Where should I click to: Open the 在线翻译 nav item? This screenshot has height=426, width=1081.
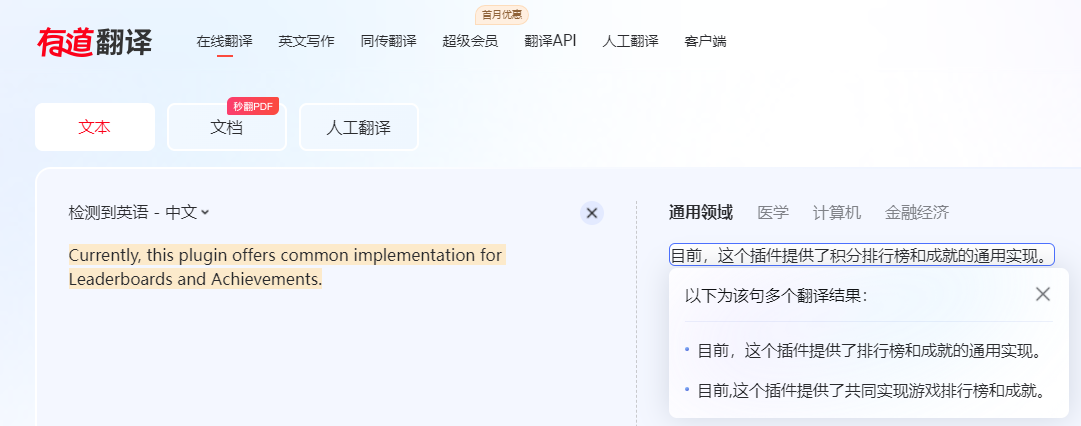[224, 41]
